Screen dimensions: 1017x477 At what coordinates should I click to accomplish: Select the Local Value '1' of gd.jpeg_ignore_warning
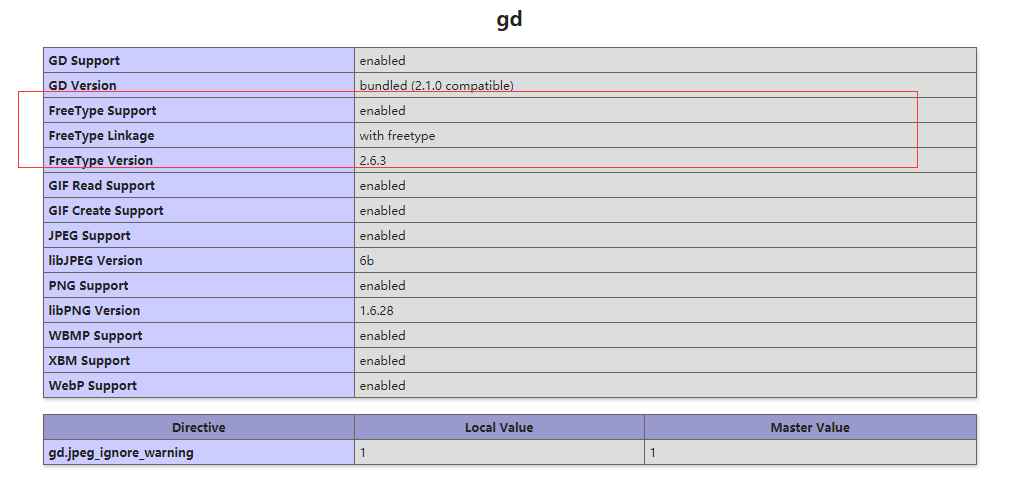(x=363, y=452)
